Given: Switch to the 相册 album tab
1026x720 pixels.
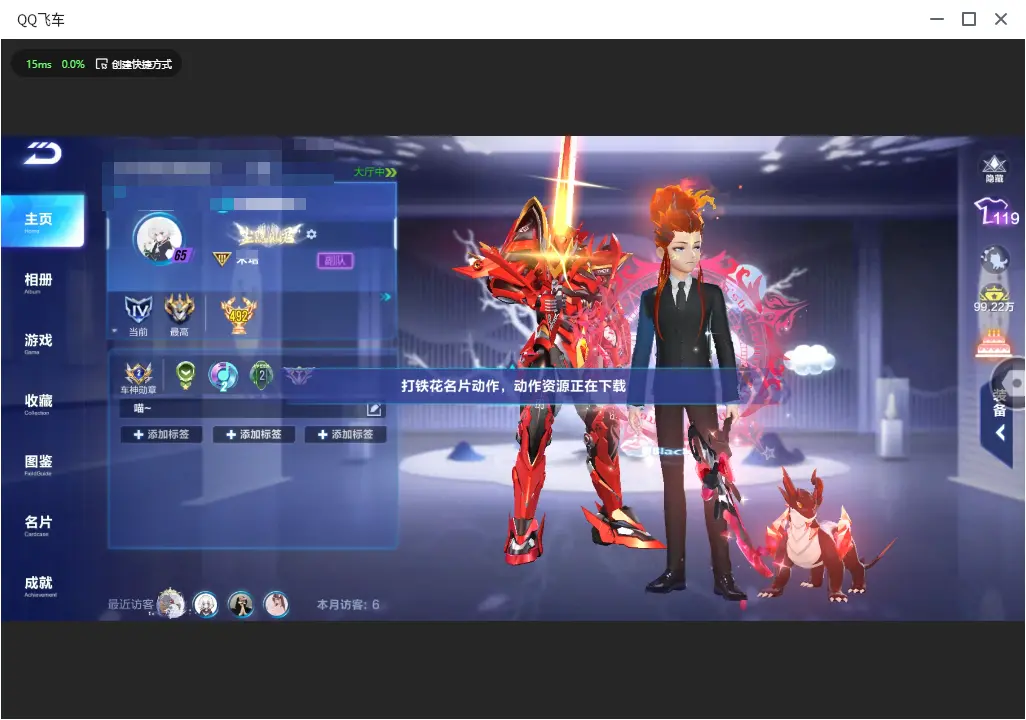Looking at the screenshot, I should pyautogui.click(x=39, y=282).
